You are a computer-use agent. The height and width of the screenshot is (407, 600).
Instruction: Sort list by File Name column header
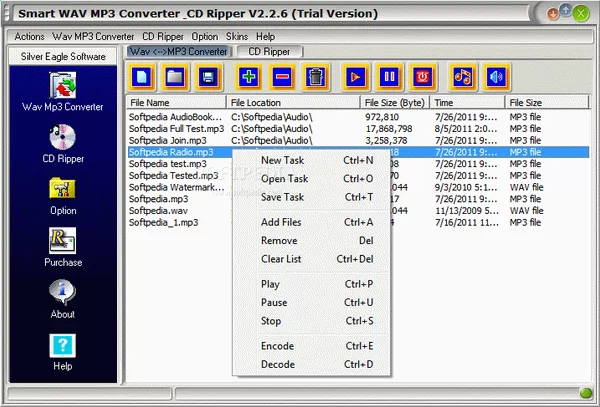click(x=175, y=102)
